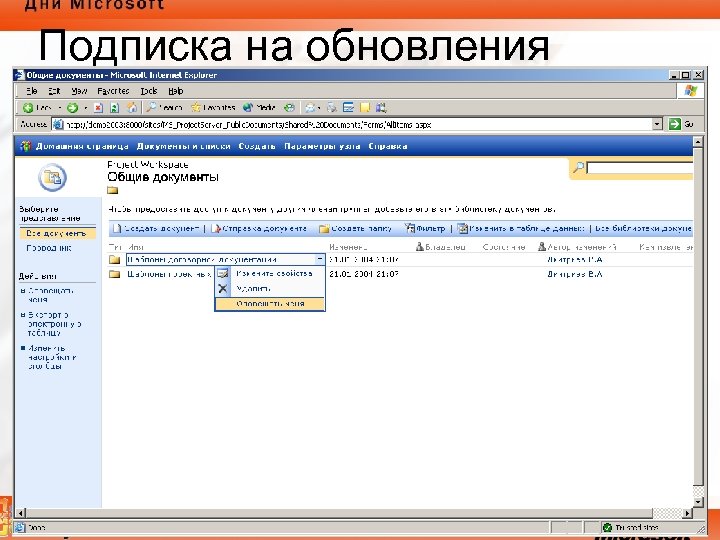Open the item dropdown arrow of Шаблоны договорной документации

coord(320,260)
